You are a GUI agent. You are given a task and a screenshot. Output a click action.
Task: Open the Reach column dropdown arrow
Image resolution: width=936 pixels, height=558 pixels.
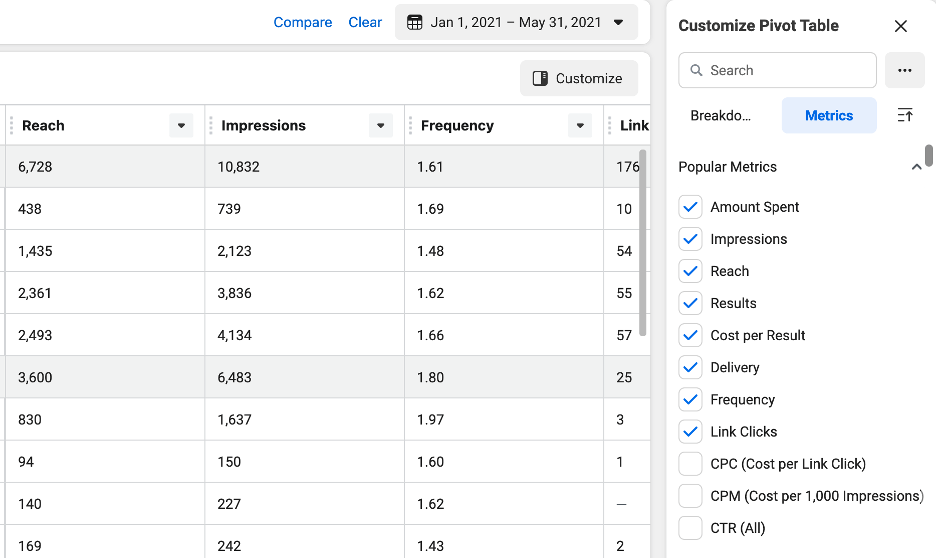(x=181, y=125)
